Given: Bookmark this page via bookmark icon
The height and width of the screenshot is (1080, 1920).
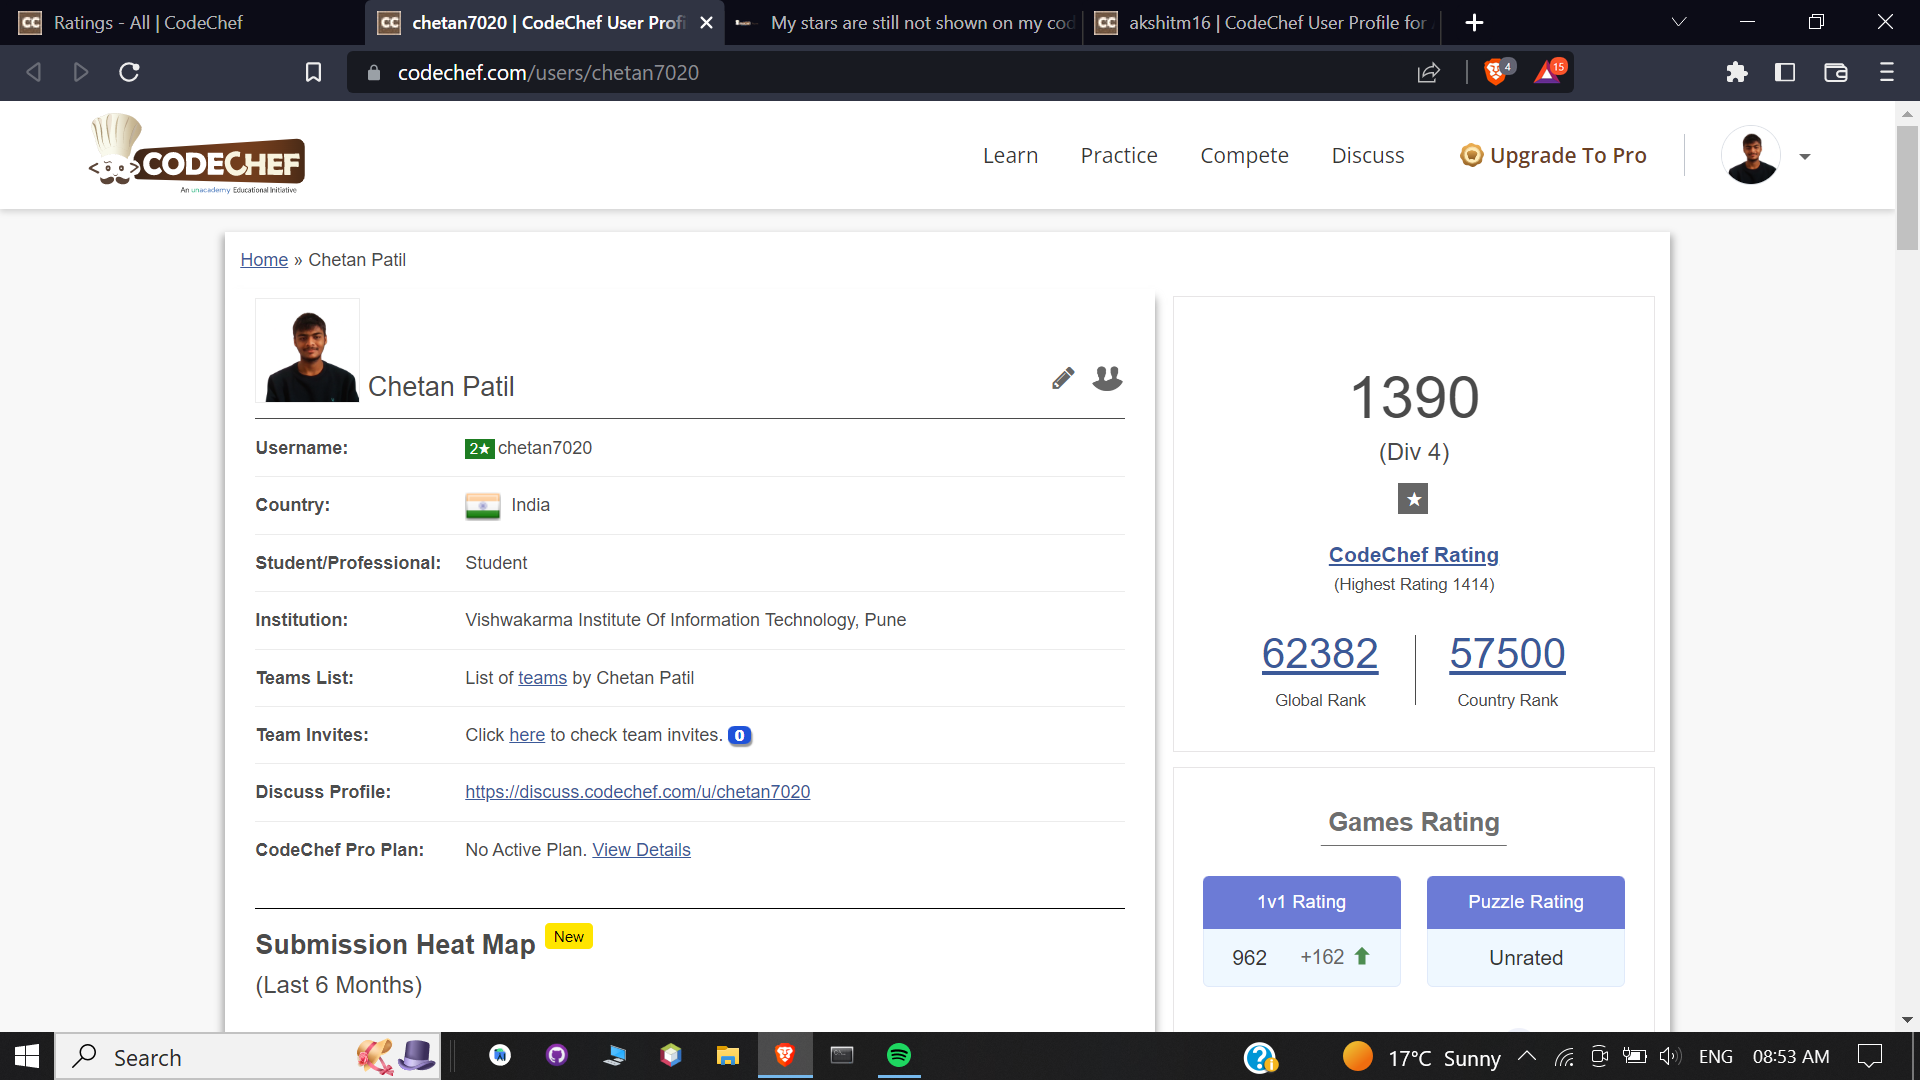Looking at the screenshot, I should coord(313,72).
